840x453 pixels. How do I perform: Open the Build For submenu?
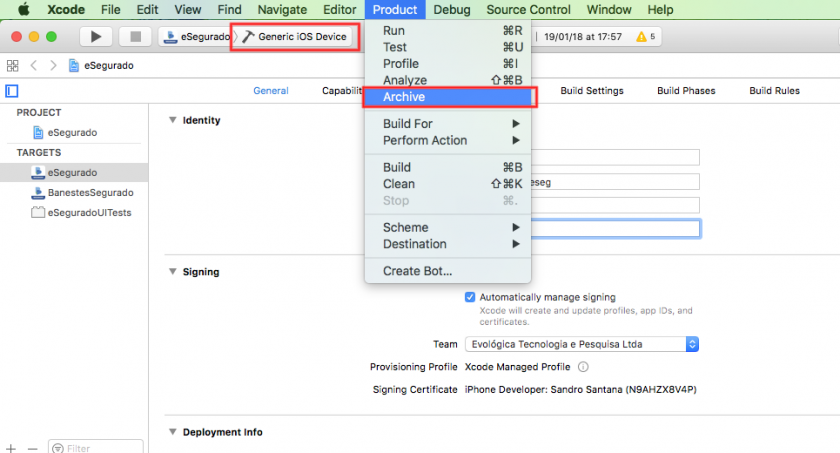click(408, 124)
